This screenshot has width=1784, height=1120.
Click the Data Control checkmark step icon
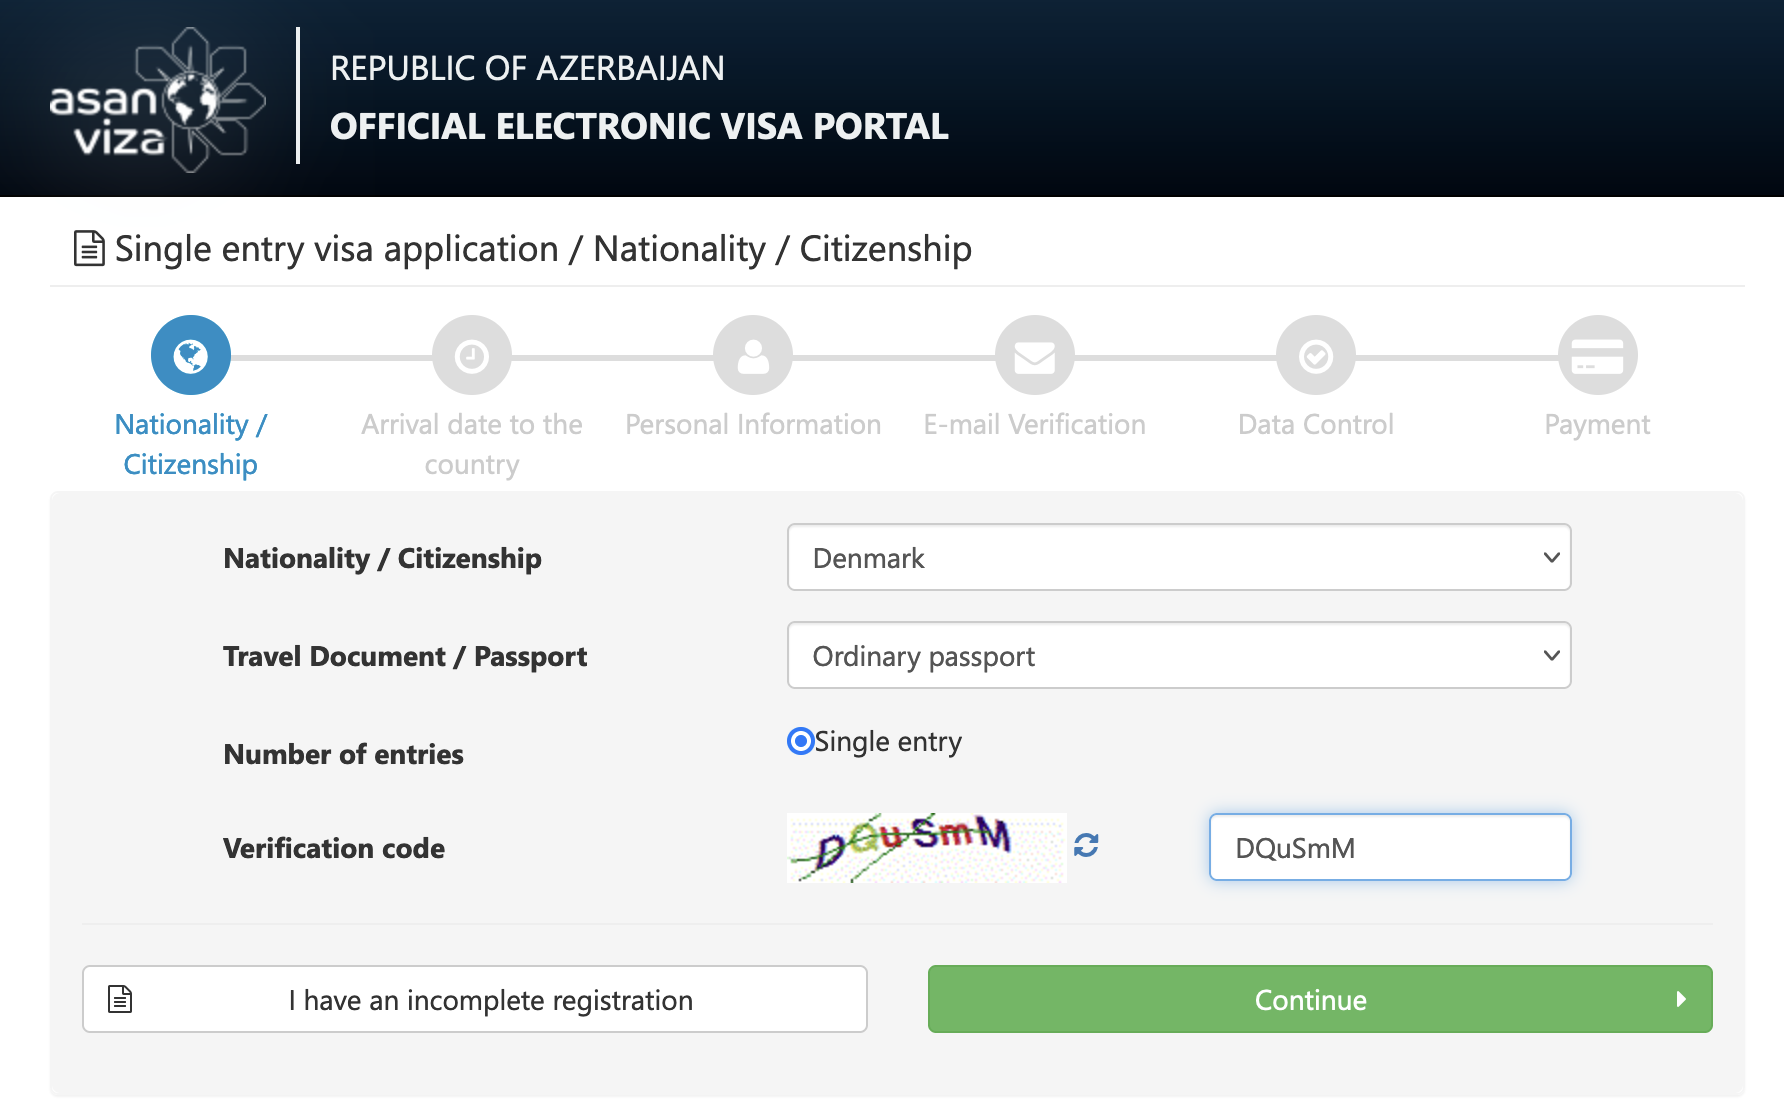click(1315, 355)
